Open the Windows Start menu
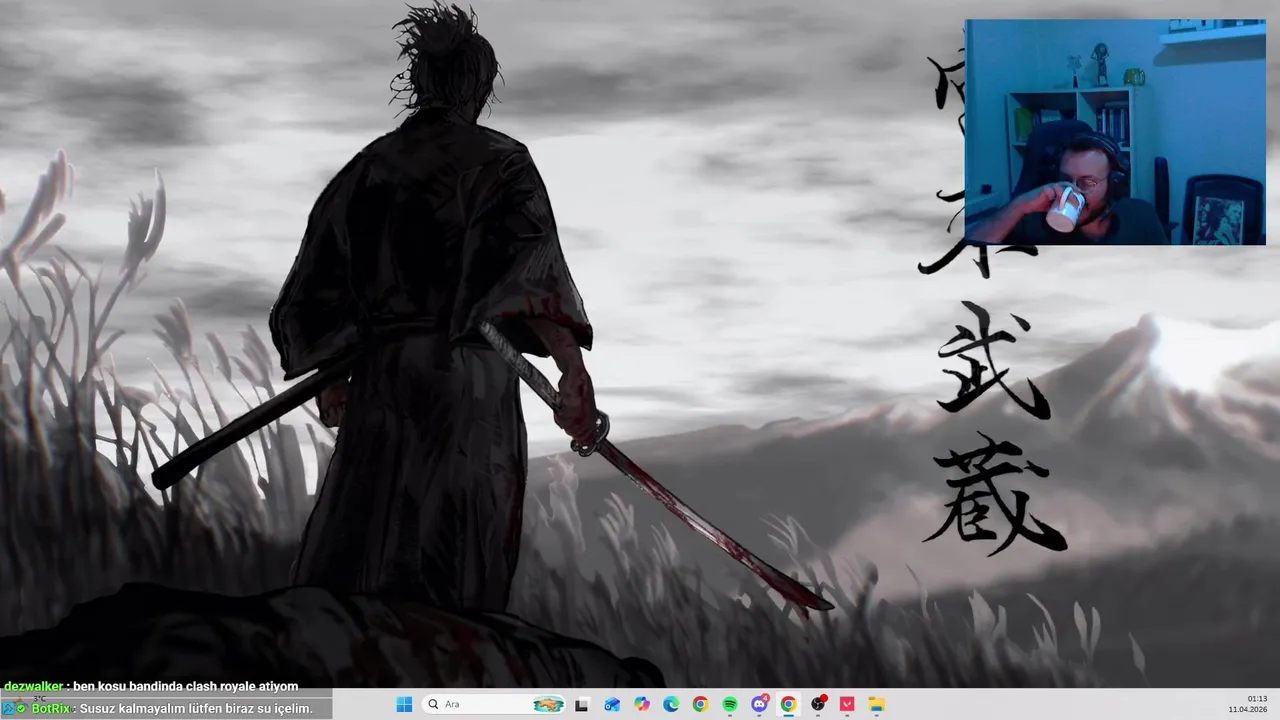1280x720 pixels. tap(404, 704)
